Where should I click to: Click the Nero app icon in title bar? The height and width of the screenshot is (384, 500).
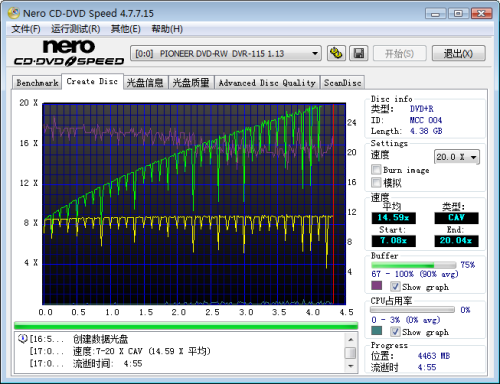click(x=14, y=13)
